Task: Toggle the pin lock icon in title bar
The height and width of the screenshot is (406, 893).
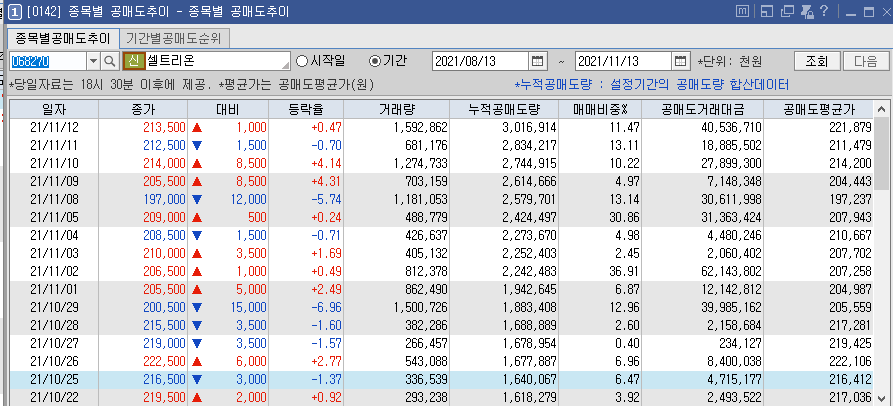Action: (x=806, y=11)
